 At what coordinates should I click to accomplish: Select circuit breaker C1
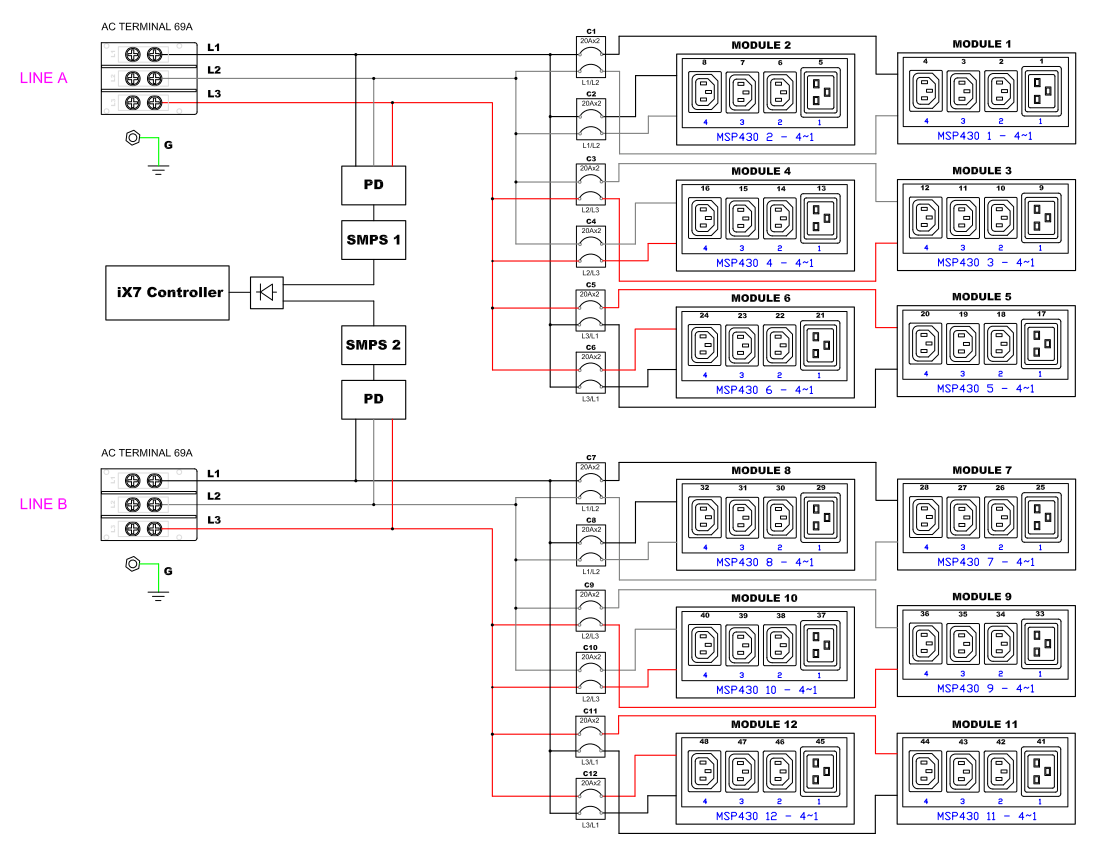pos(591,57)
